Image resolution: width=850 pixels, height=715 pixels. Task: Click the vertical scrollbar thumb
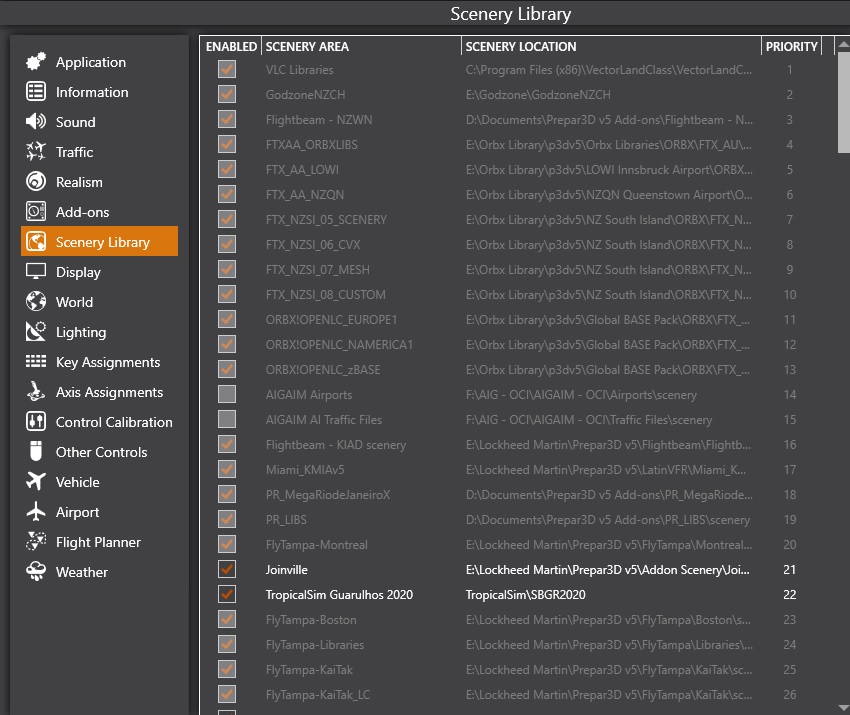[x=843, y=102]
